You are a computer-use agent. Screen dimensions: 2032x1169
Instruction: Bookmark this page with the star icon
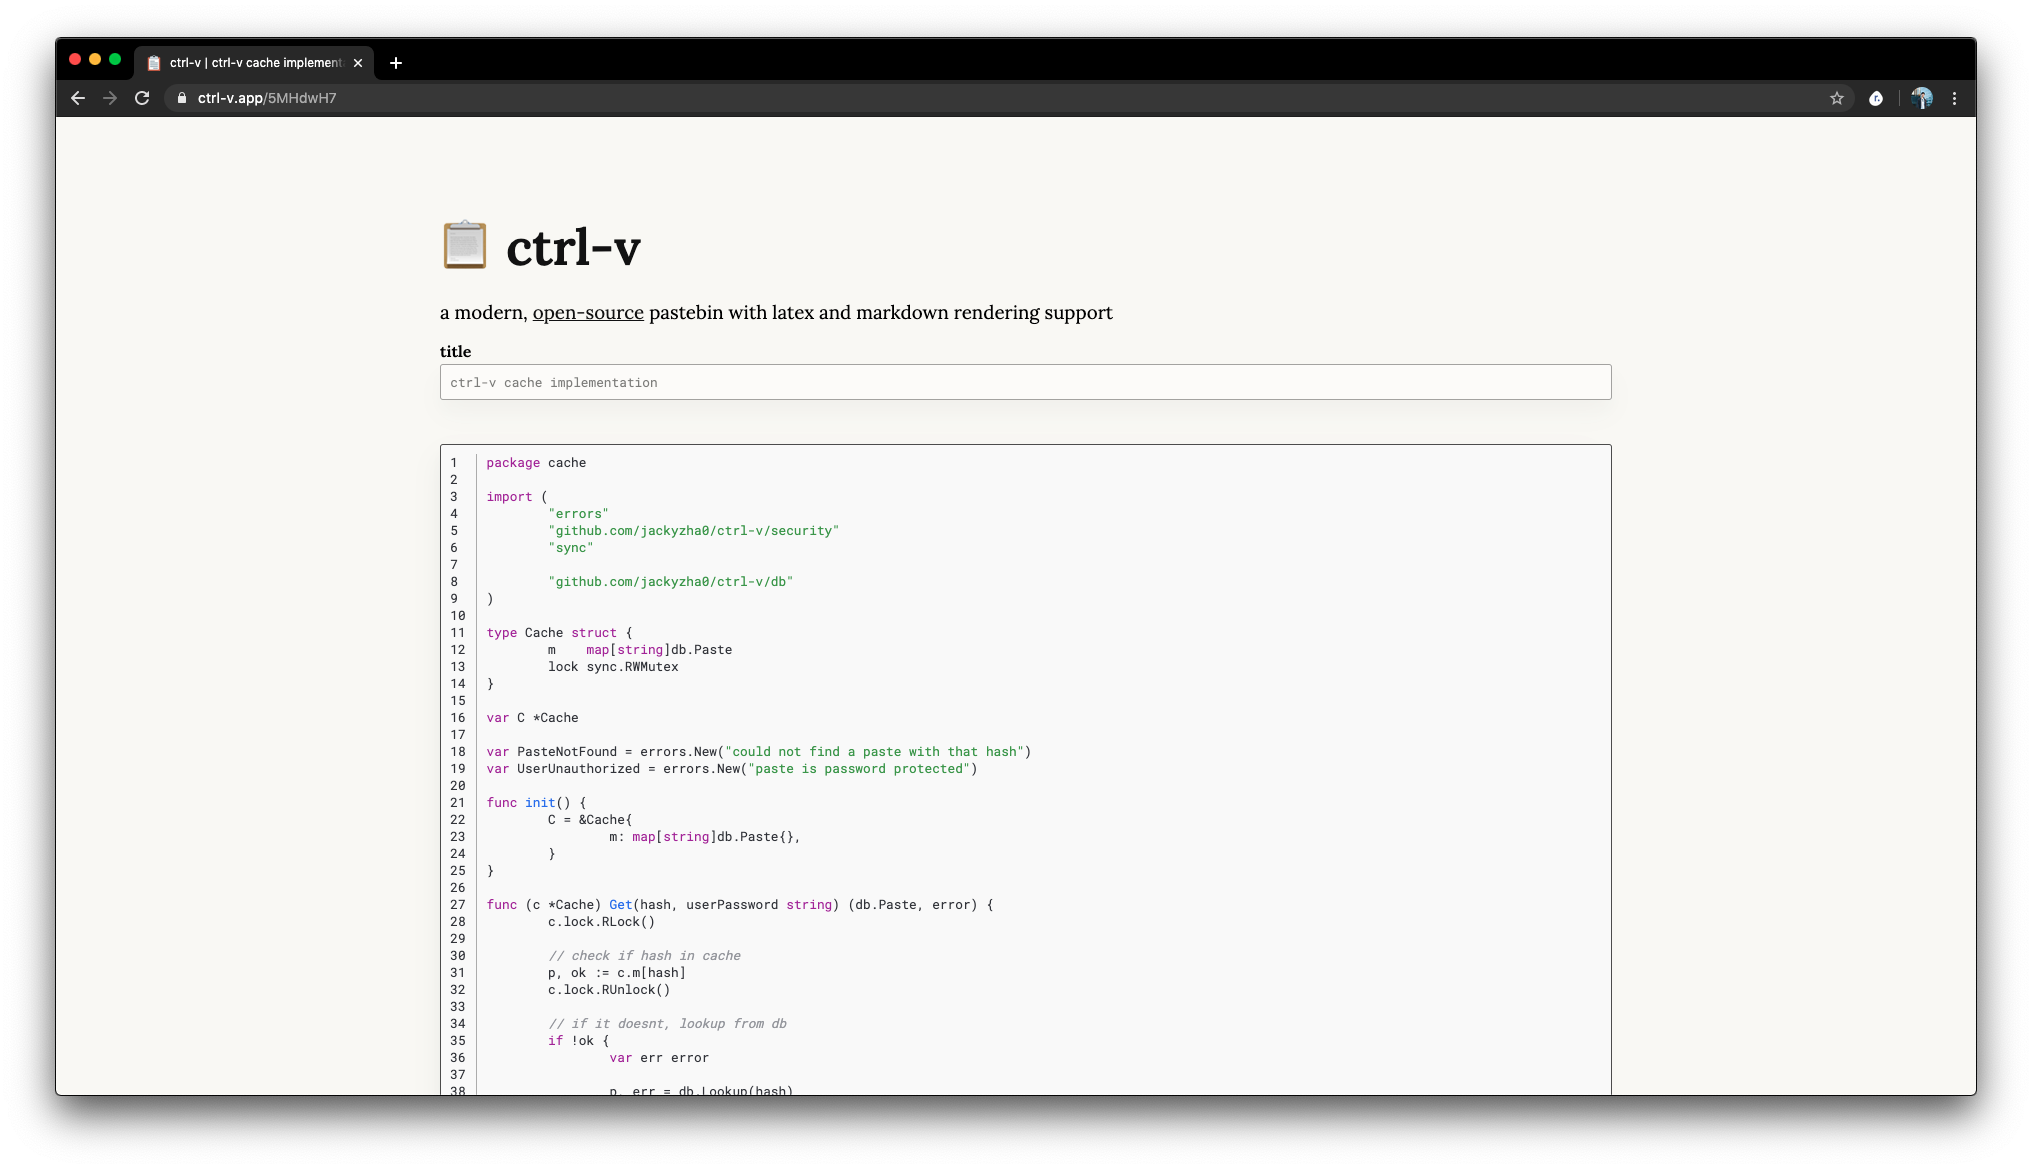click(1836, 98)
